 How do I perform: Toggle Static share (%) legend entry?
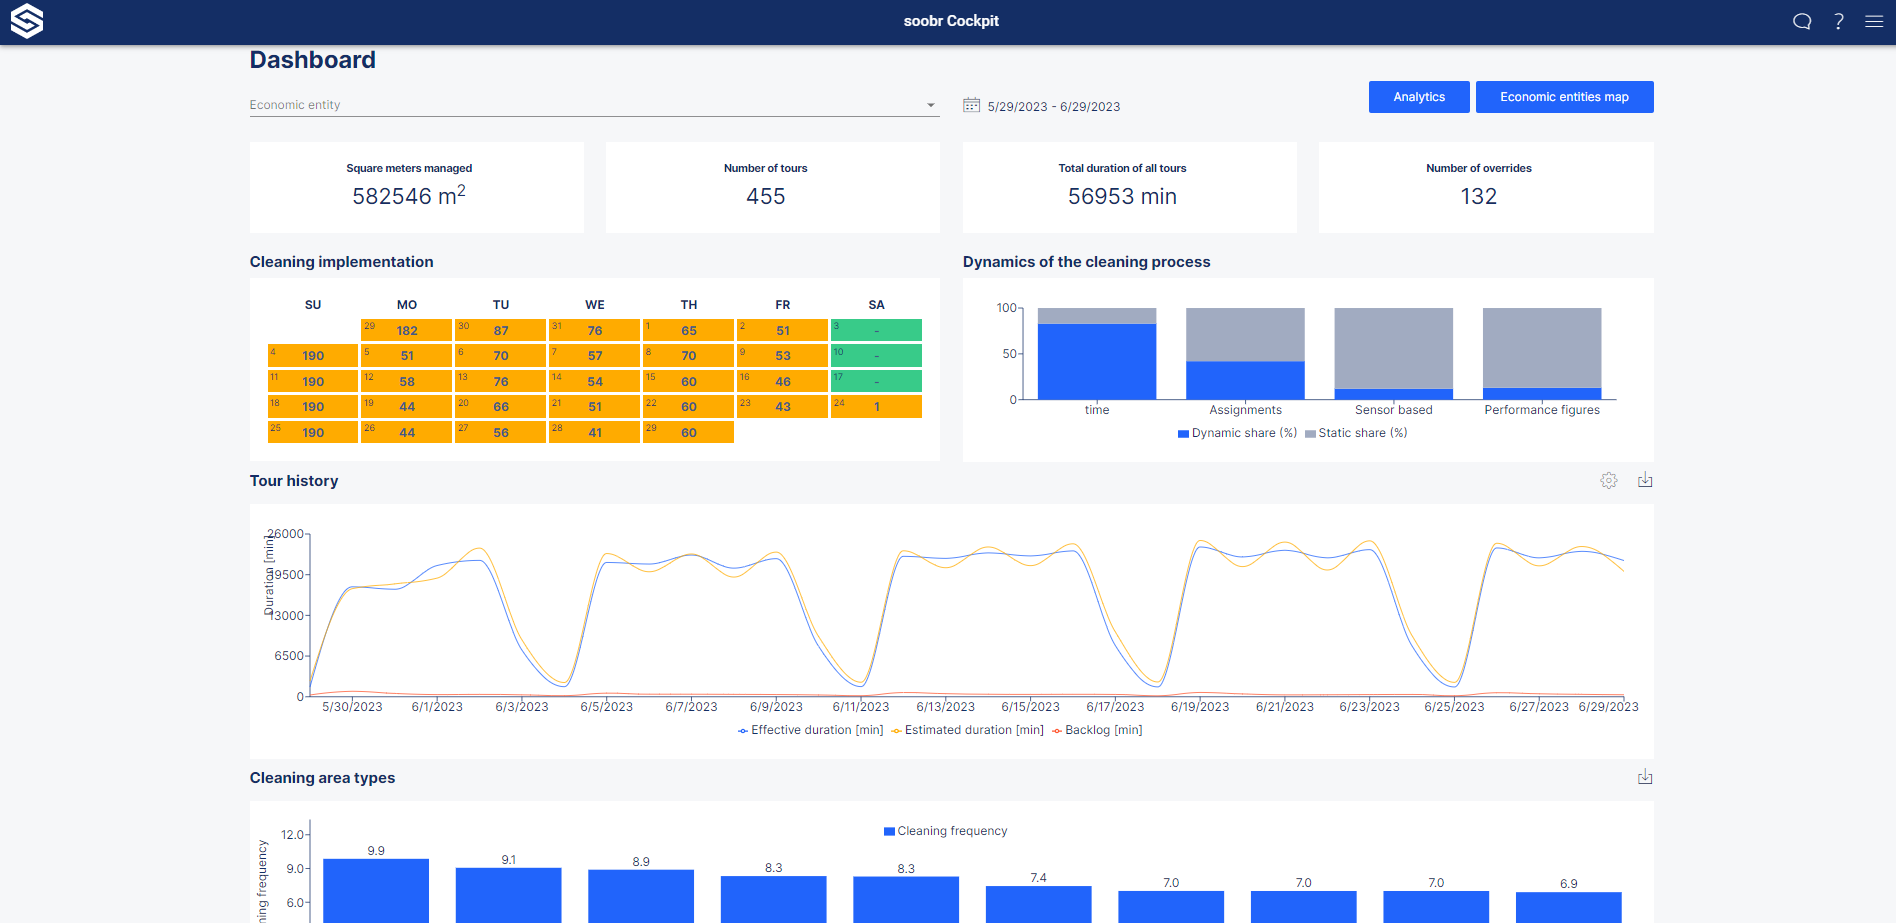click(1356, 433)
